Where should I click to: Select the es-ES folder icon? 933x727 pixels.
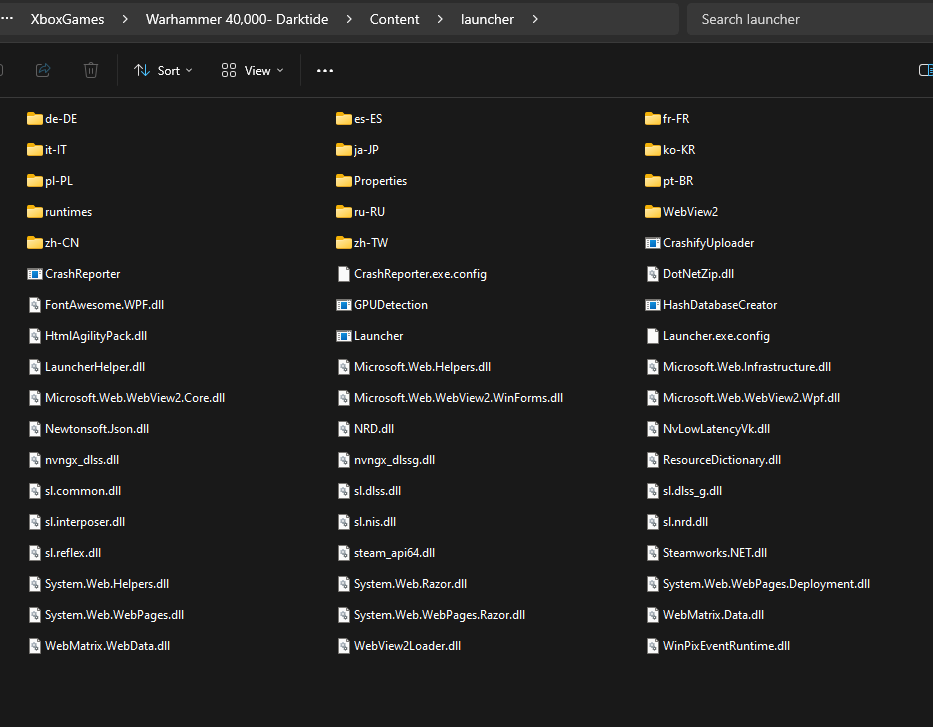pos(343,118)
